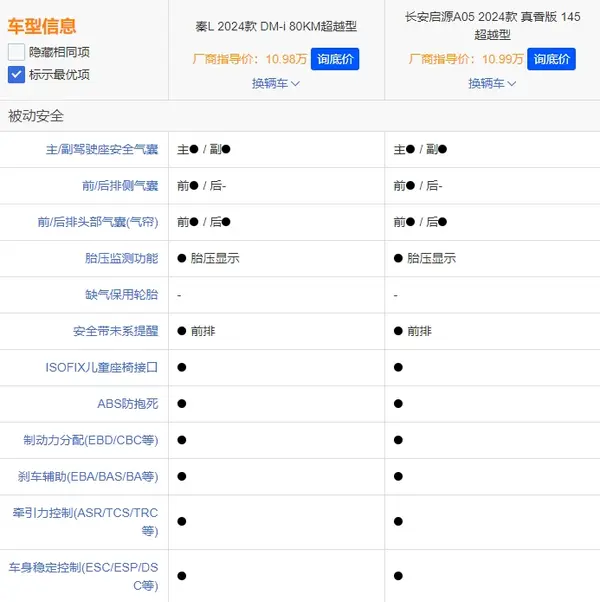Click the ISOFIX儿童座椅接口 label

102,367
